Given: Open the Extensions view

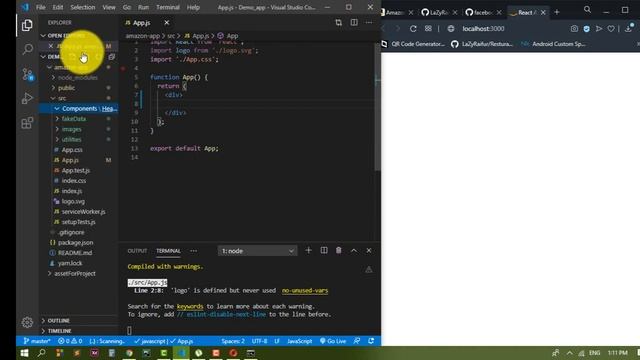Looking at the screenshot, I should click(x=27, y=122).
